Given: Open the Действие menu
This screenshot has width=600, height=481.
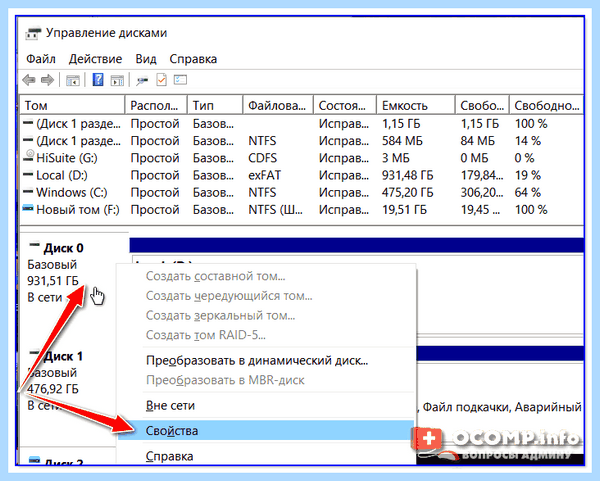Looking at the screenshot, I should coord(95,59).
